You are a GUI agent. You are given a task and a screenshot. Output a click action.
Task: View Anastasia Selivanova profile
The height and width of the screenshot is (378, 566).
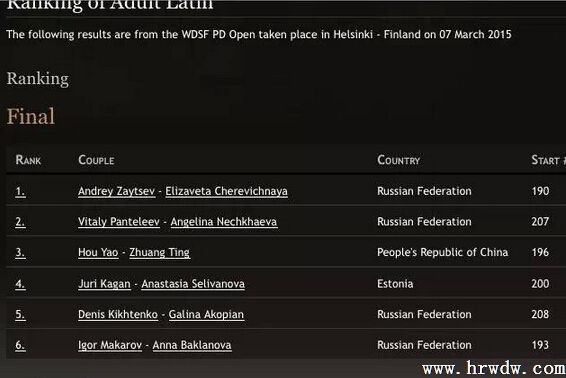pos(193,284)
